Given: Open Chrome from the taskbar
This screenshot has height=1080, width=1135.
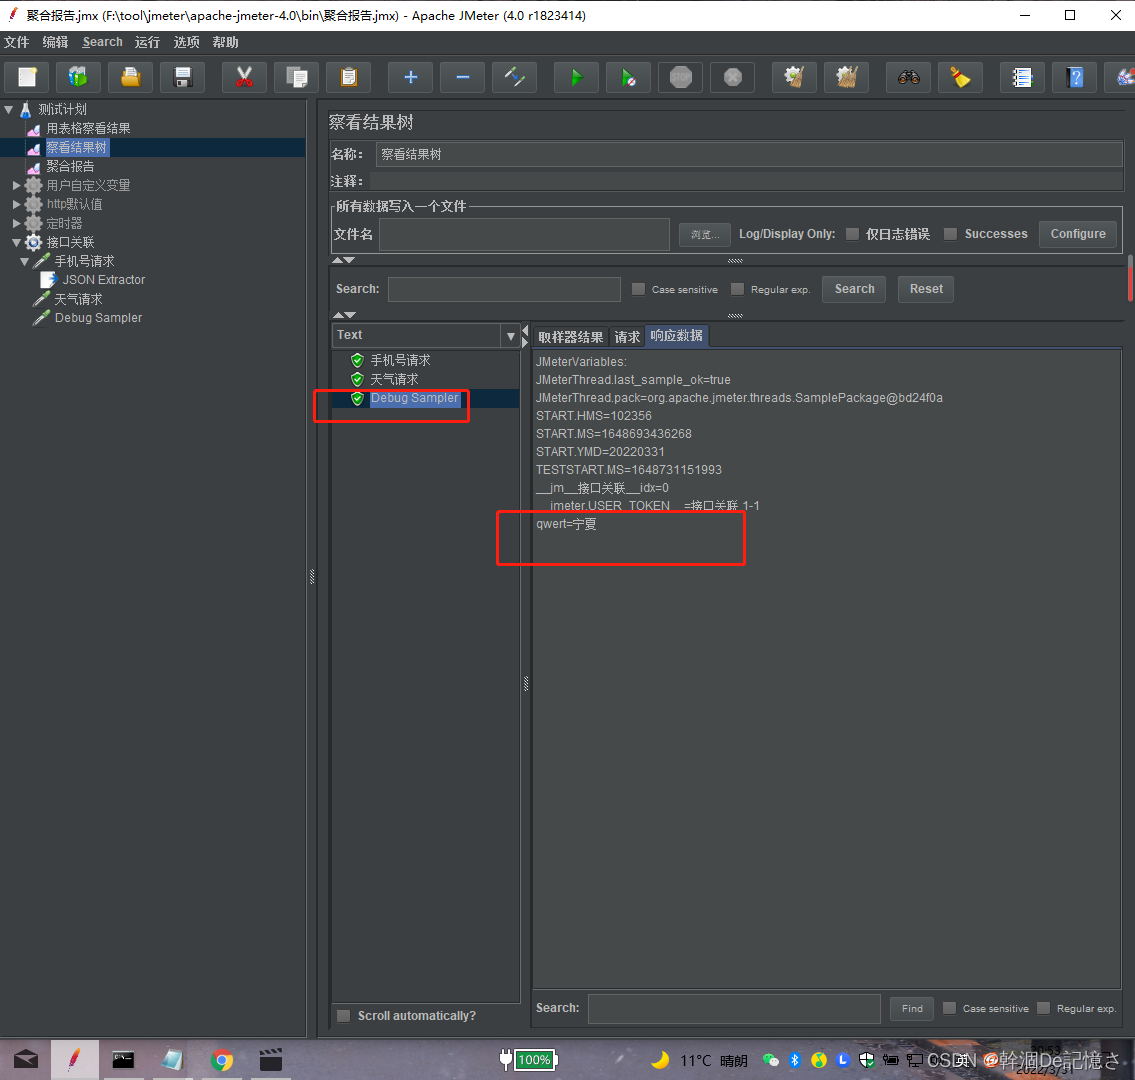Looking at the screenshot, I should click(x=222, y=1060).
